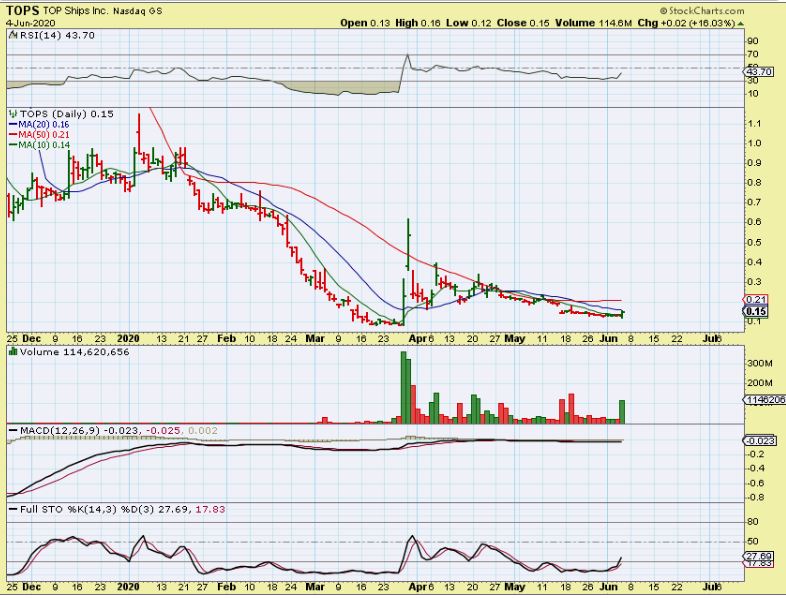Click the Chg +0.02 (+16.03%) value

click(686, 23)
